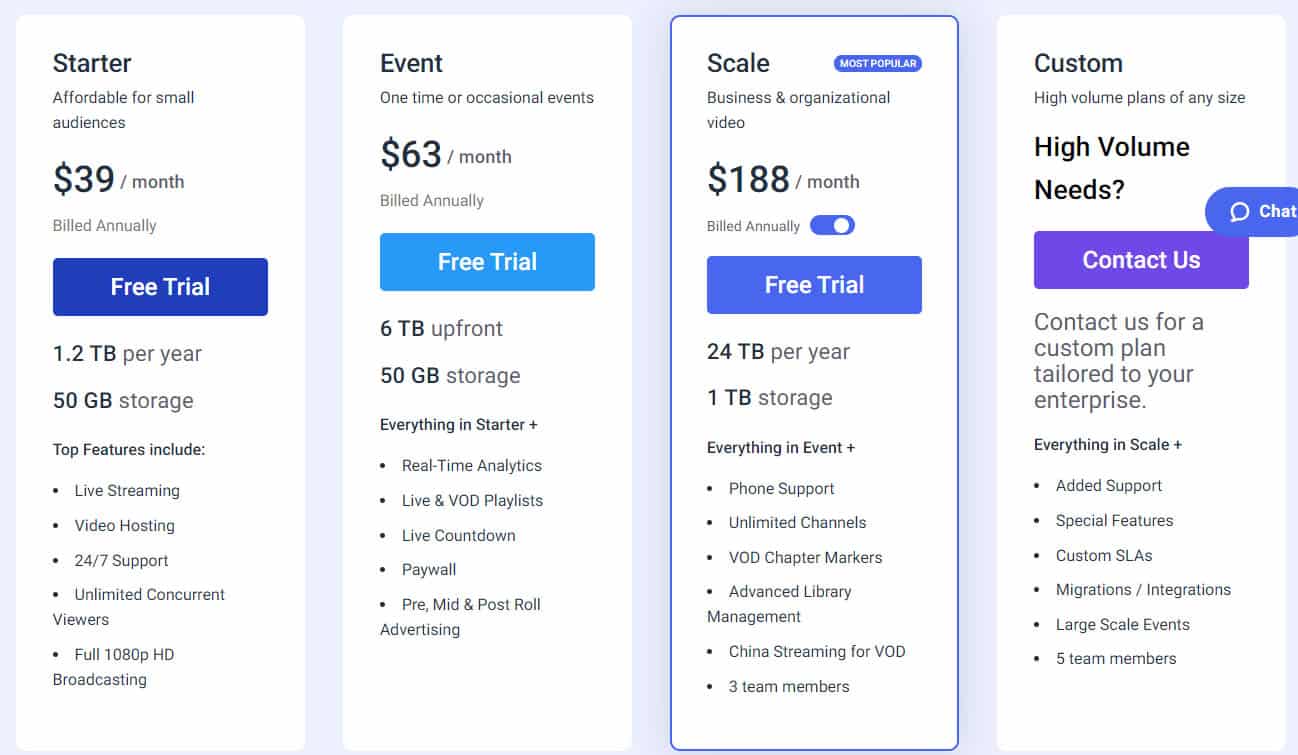Viewport: 1298px width, 755px height.
Task: Start a Free Trial on the Event plan
Action: 487,261
